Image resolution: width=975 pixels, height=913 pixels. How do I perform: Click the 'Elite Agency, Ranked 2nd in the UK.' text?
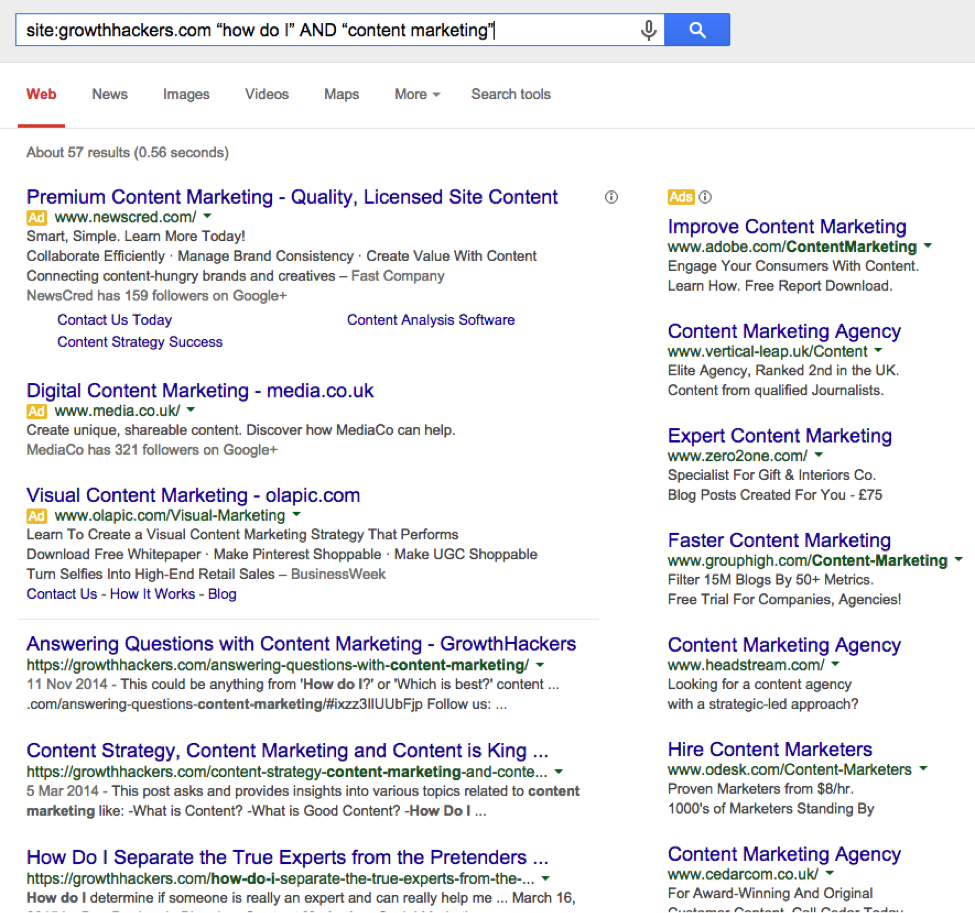coord(783,371)
